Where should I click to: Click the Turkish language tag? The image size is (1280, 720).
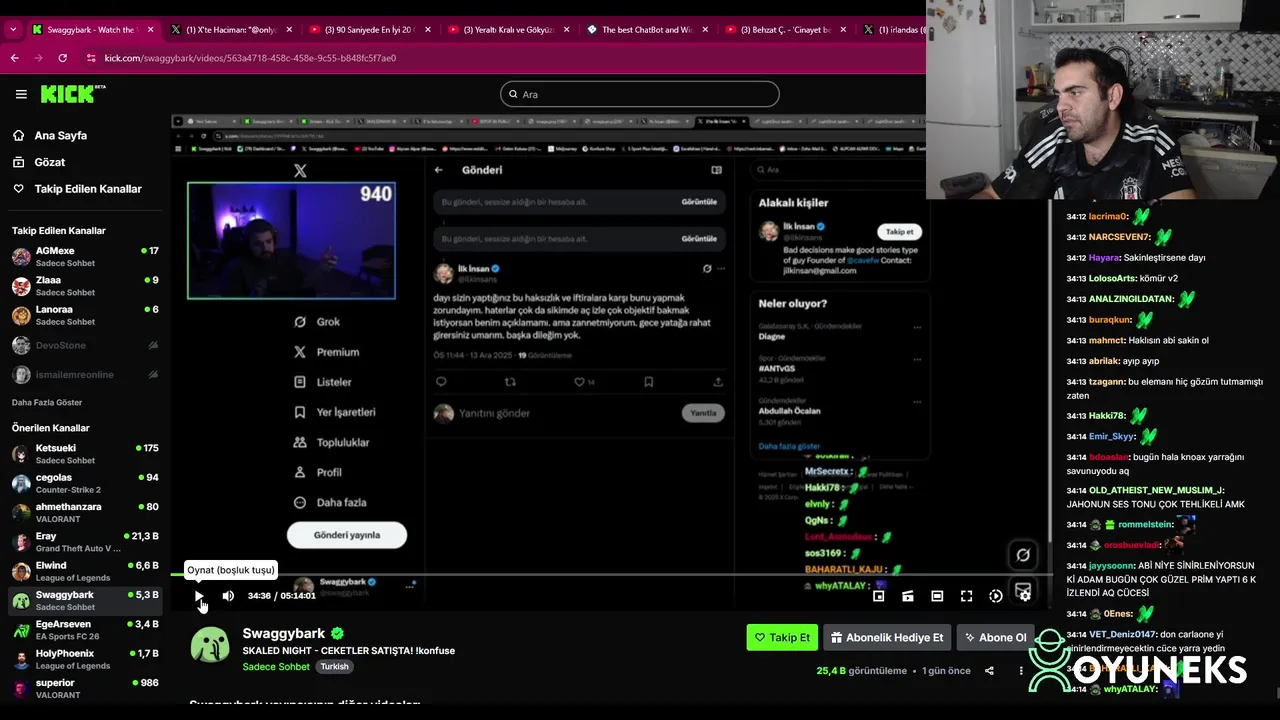[x=335, y=666]
